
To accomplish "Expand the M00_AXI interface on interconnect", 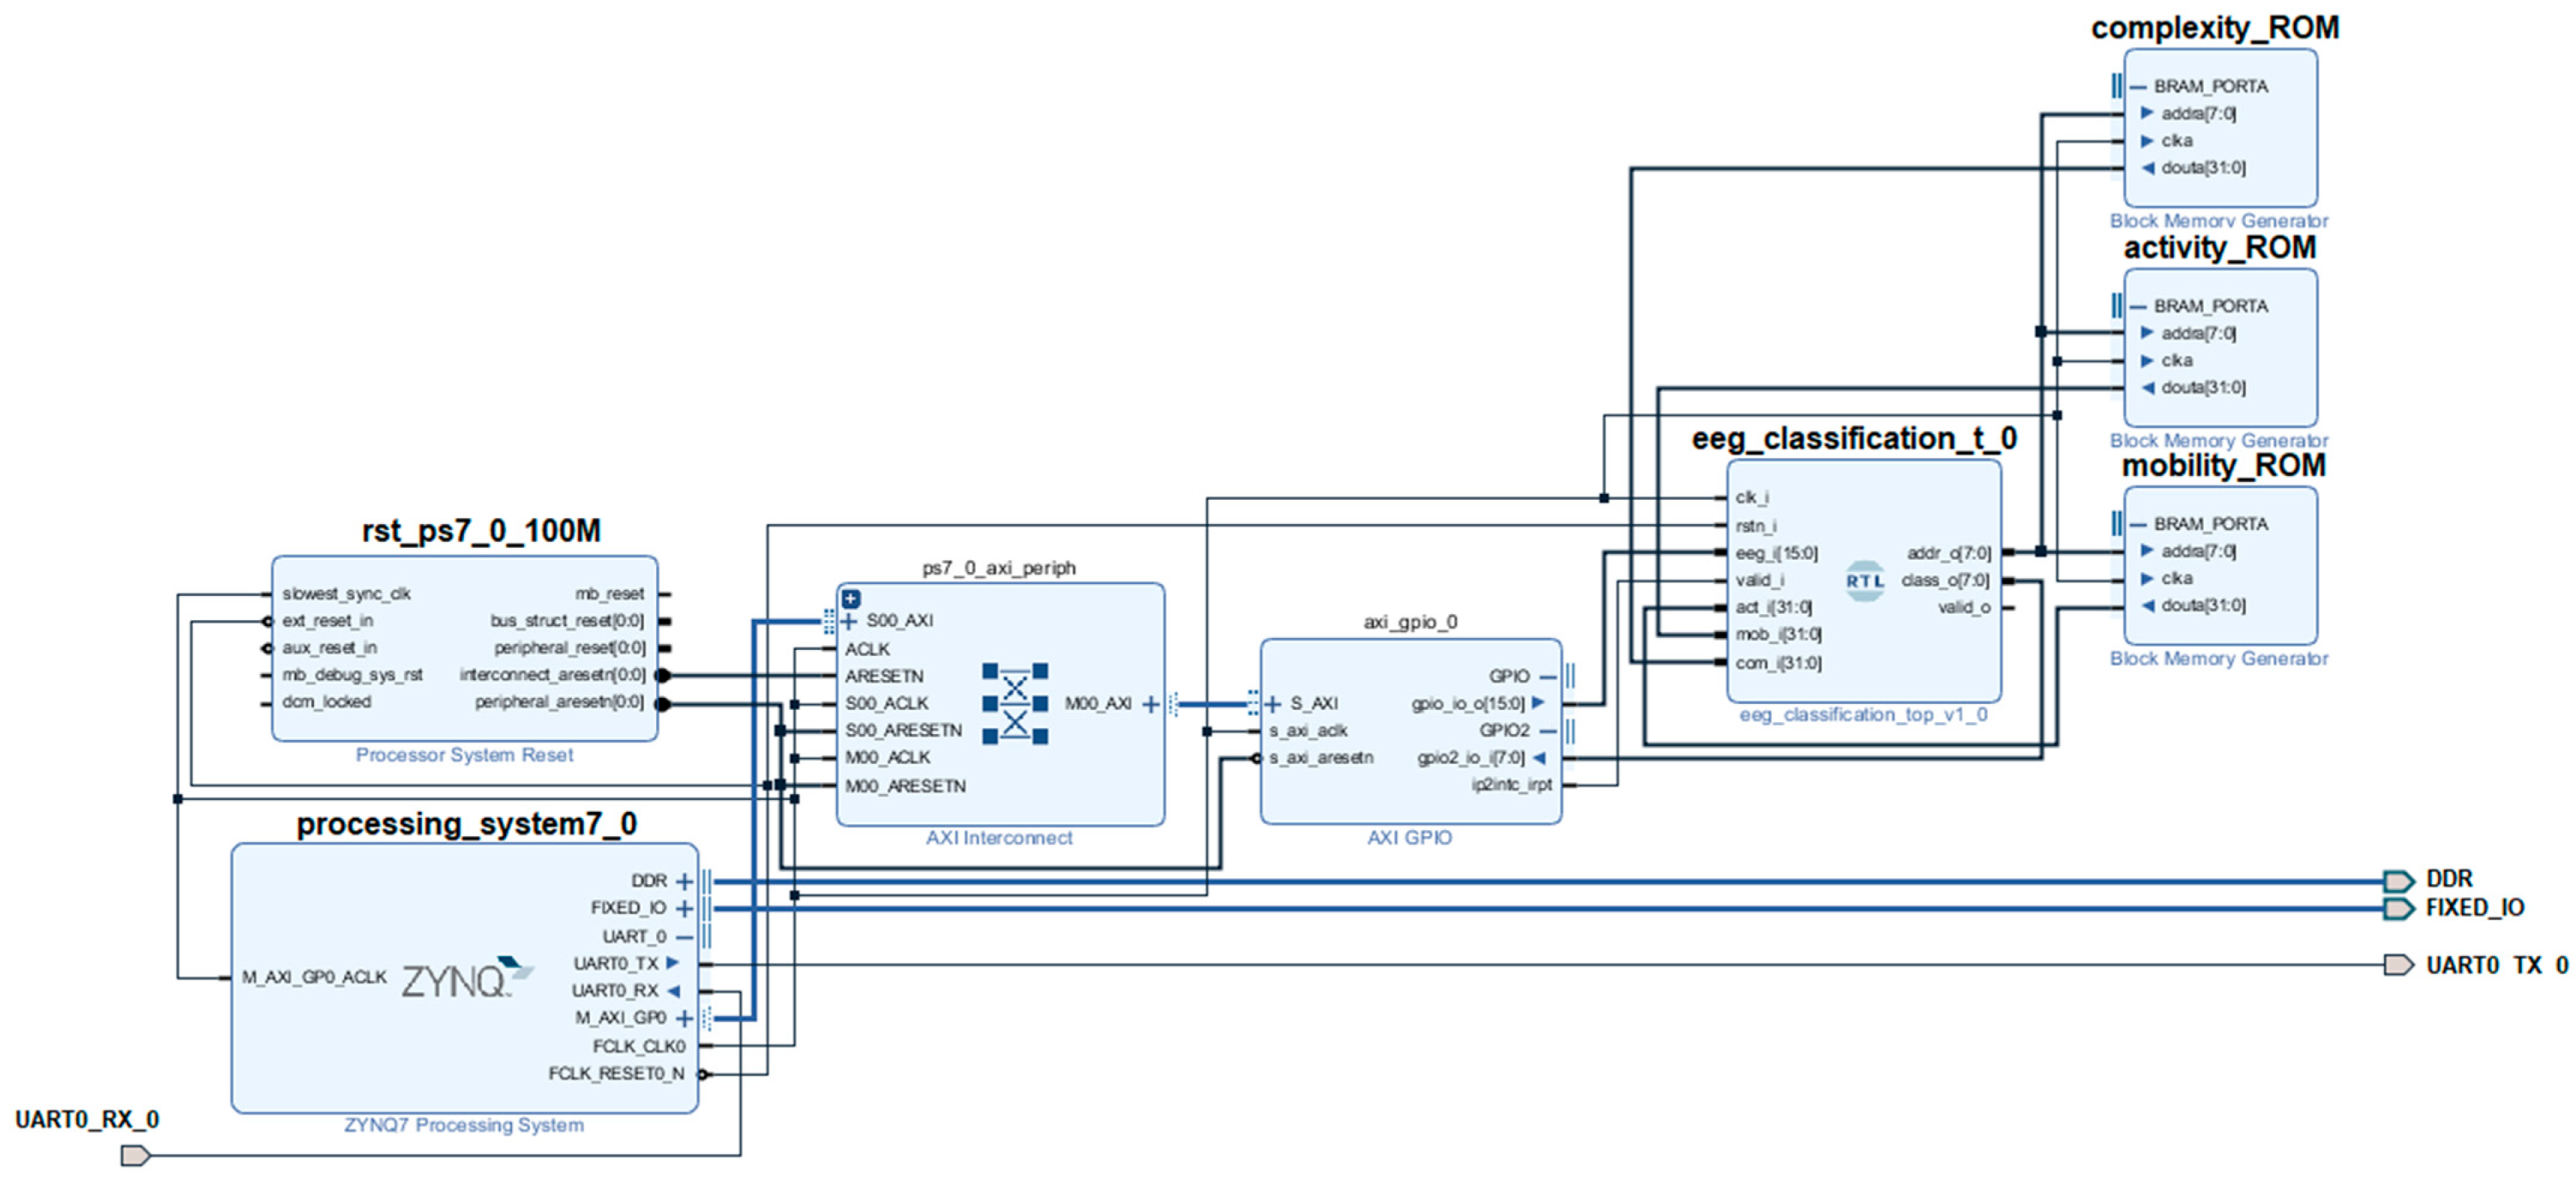I will [x=1151, y=704].
